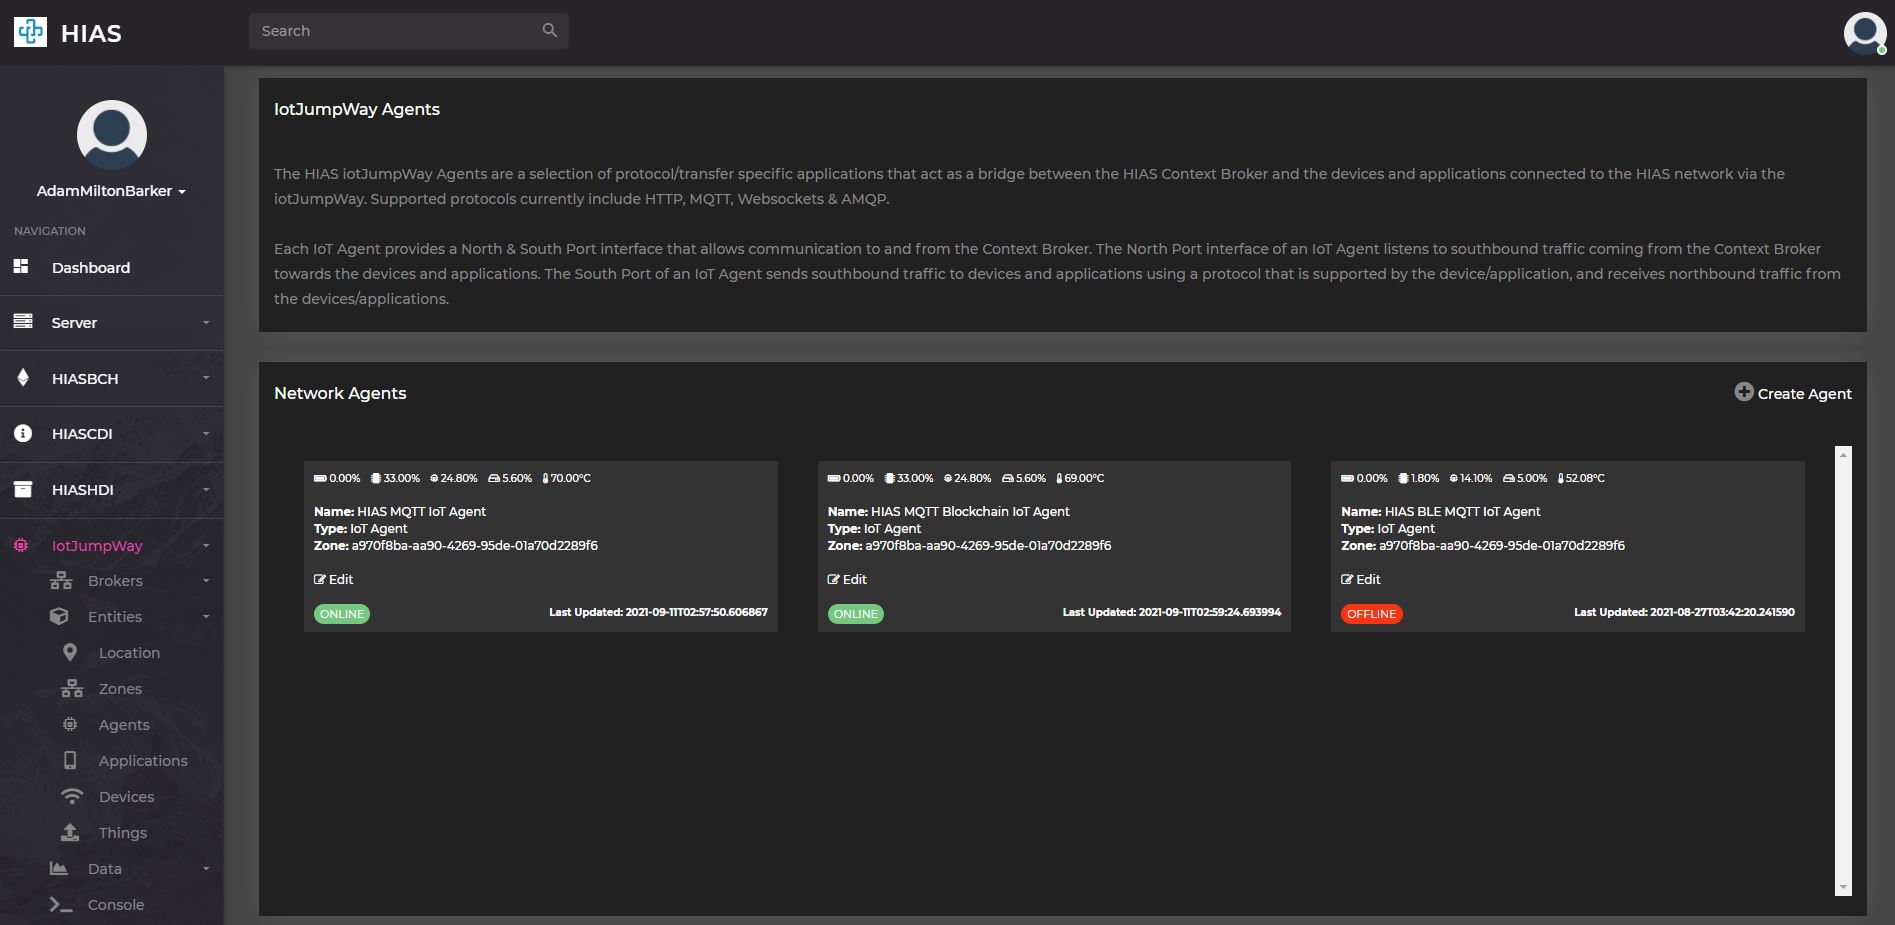This screenshot has height=925, width=1895.
Task: Click the Data chart icon
Action: tap(59, 868)
